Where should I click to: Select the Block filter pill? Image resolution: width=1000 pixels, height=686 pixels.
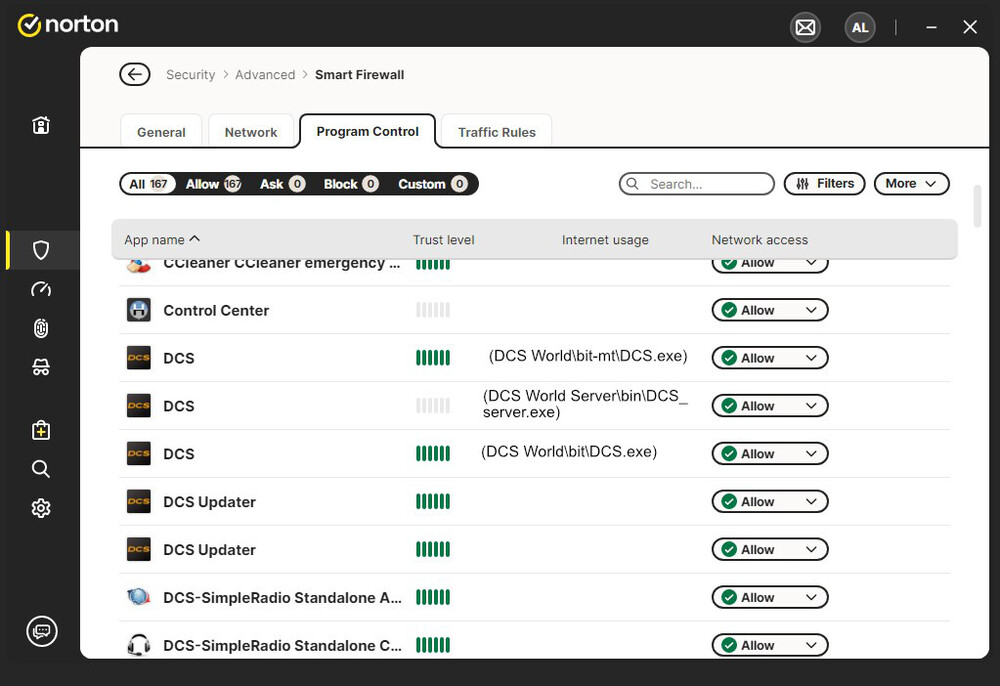[350, 184]
